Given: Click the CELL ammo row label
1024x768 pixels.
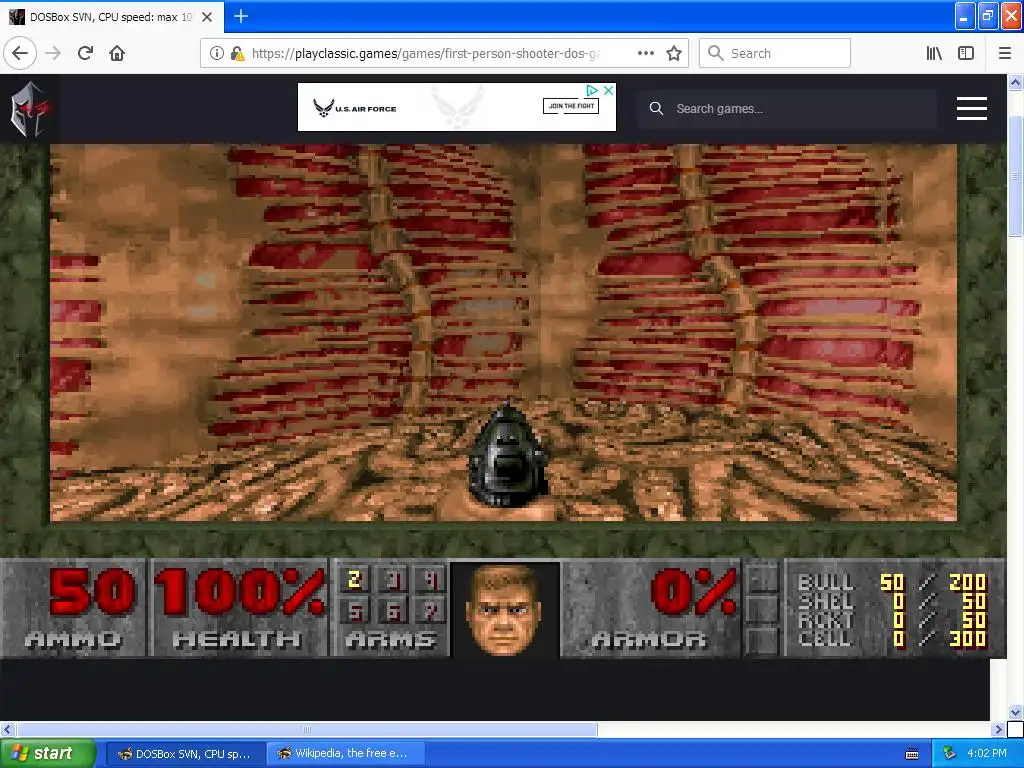Looking at the screenshot, I should click(825, 638).
